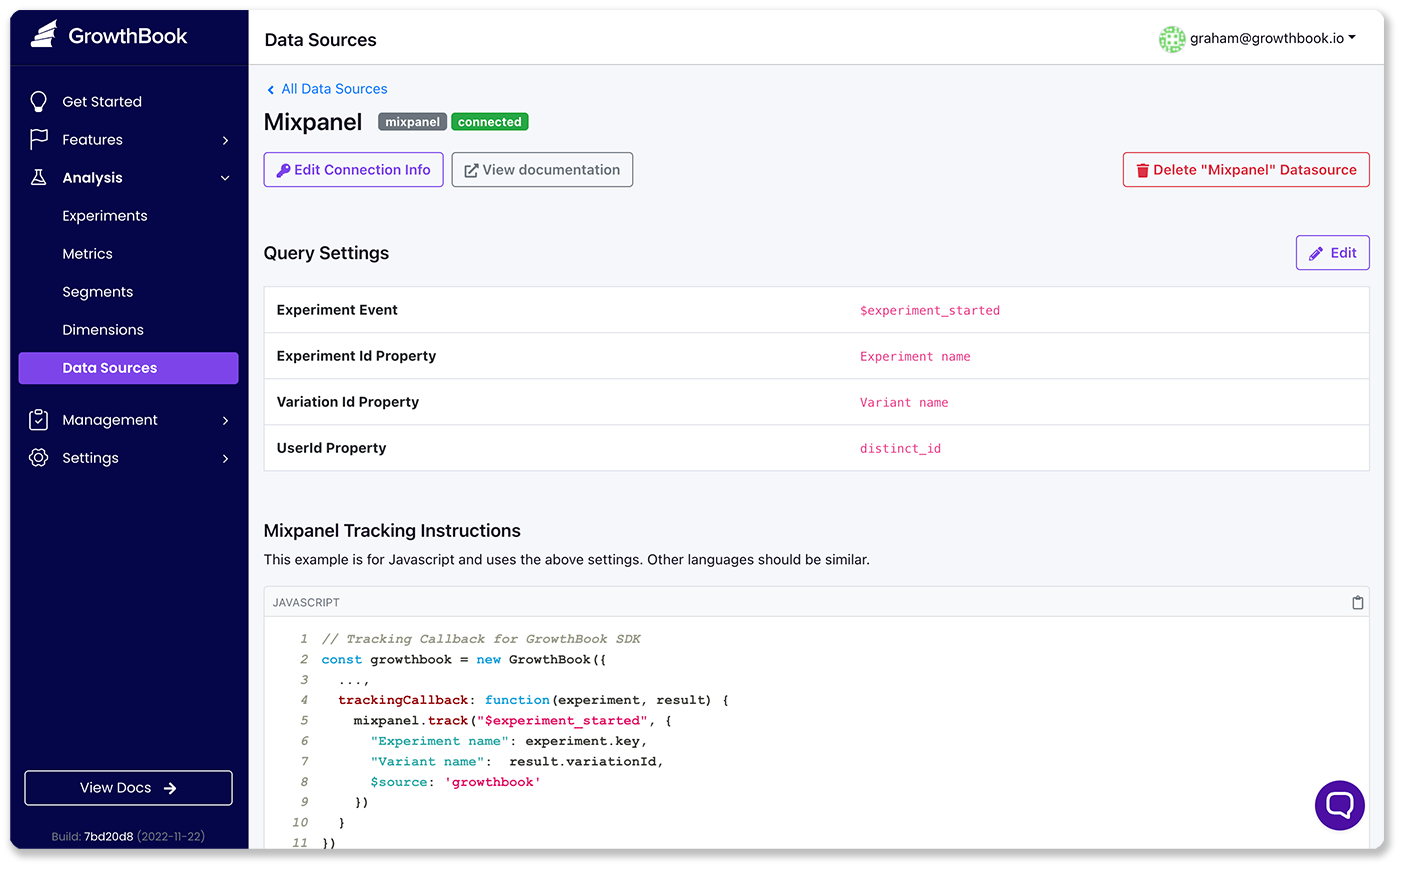The image size is (1412, 872).
Task: Delete the Mixpanel datasource
Action: click(1246, 169)
